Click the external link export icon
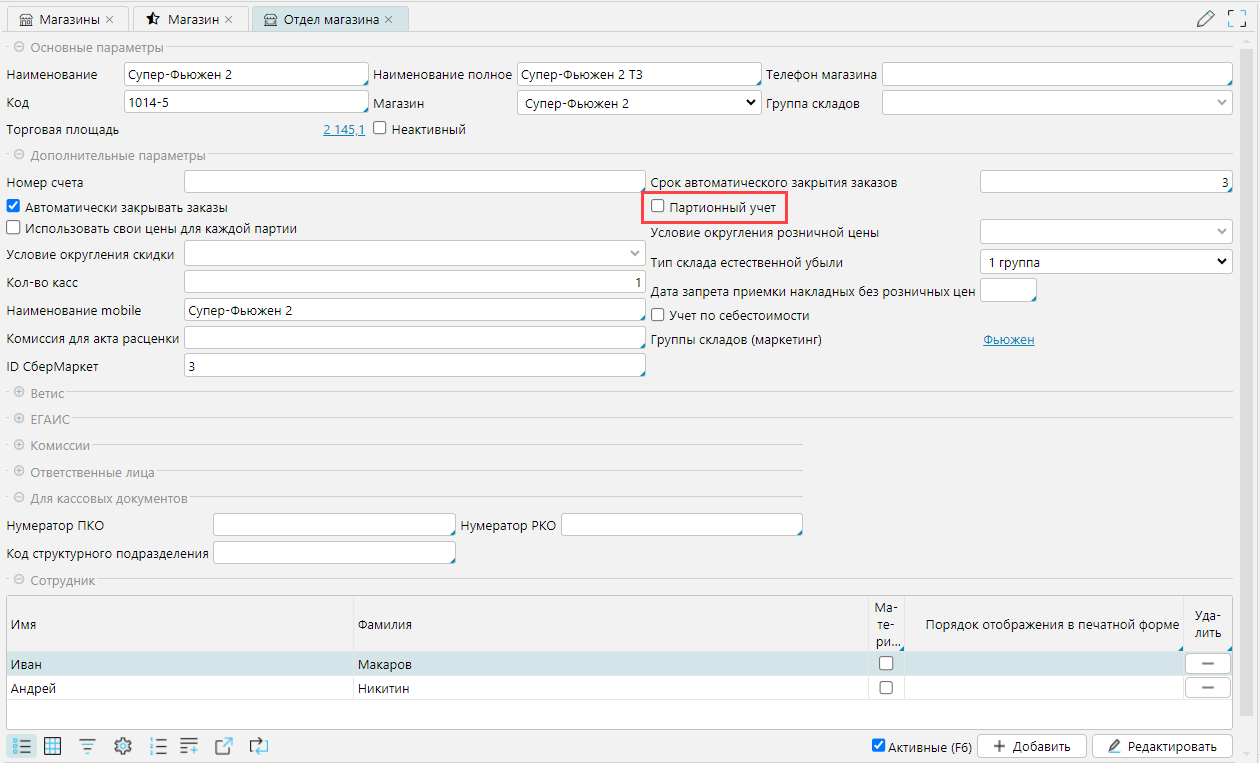This screenshot has height=763, width=1260. pyautogui.click(x=224, y=745)
